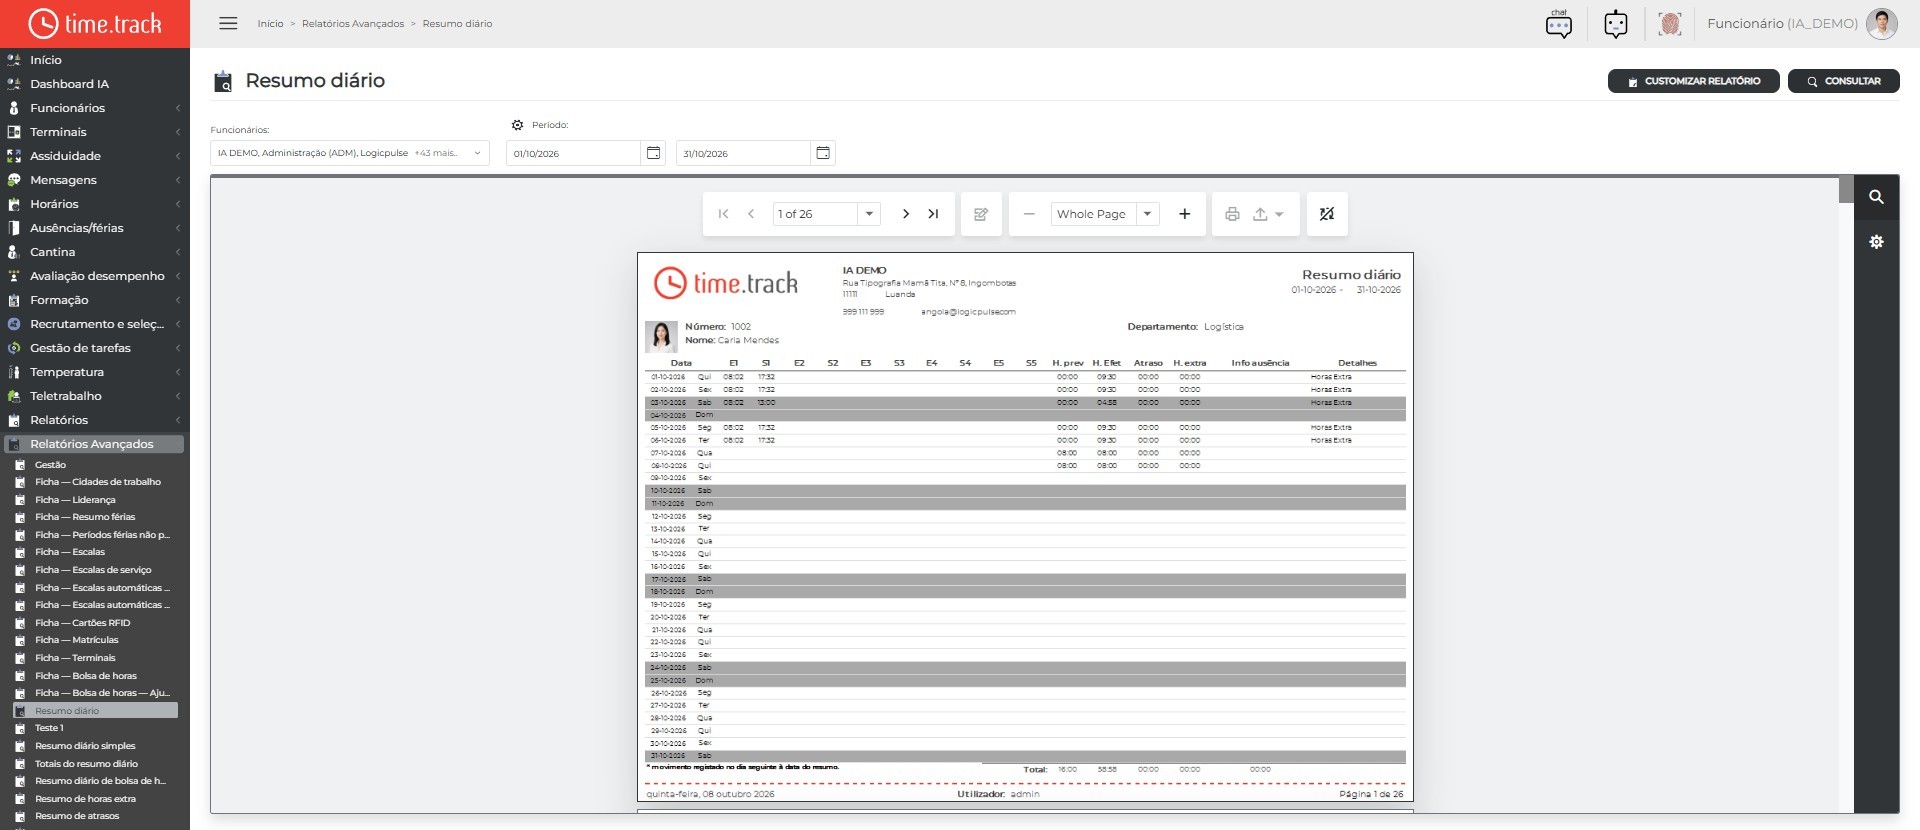Print the report
This screenshot has height=830, width=1920.
pos(1232,214)
